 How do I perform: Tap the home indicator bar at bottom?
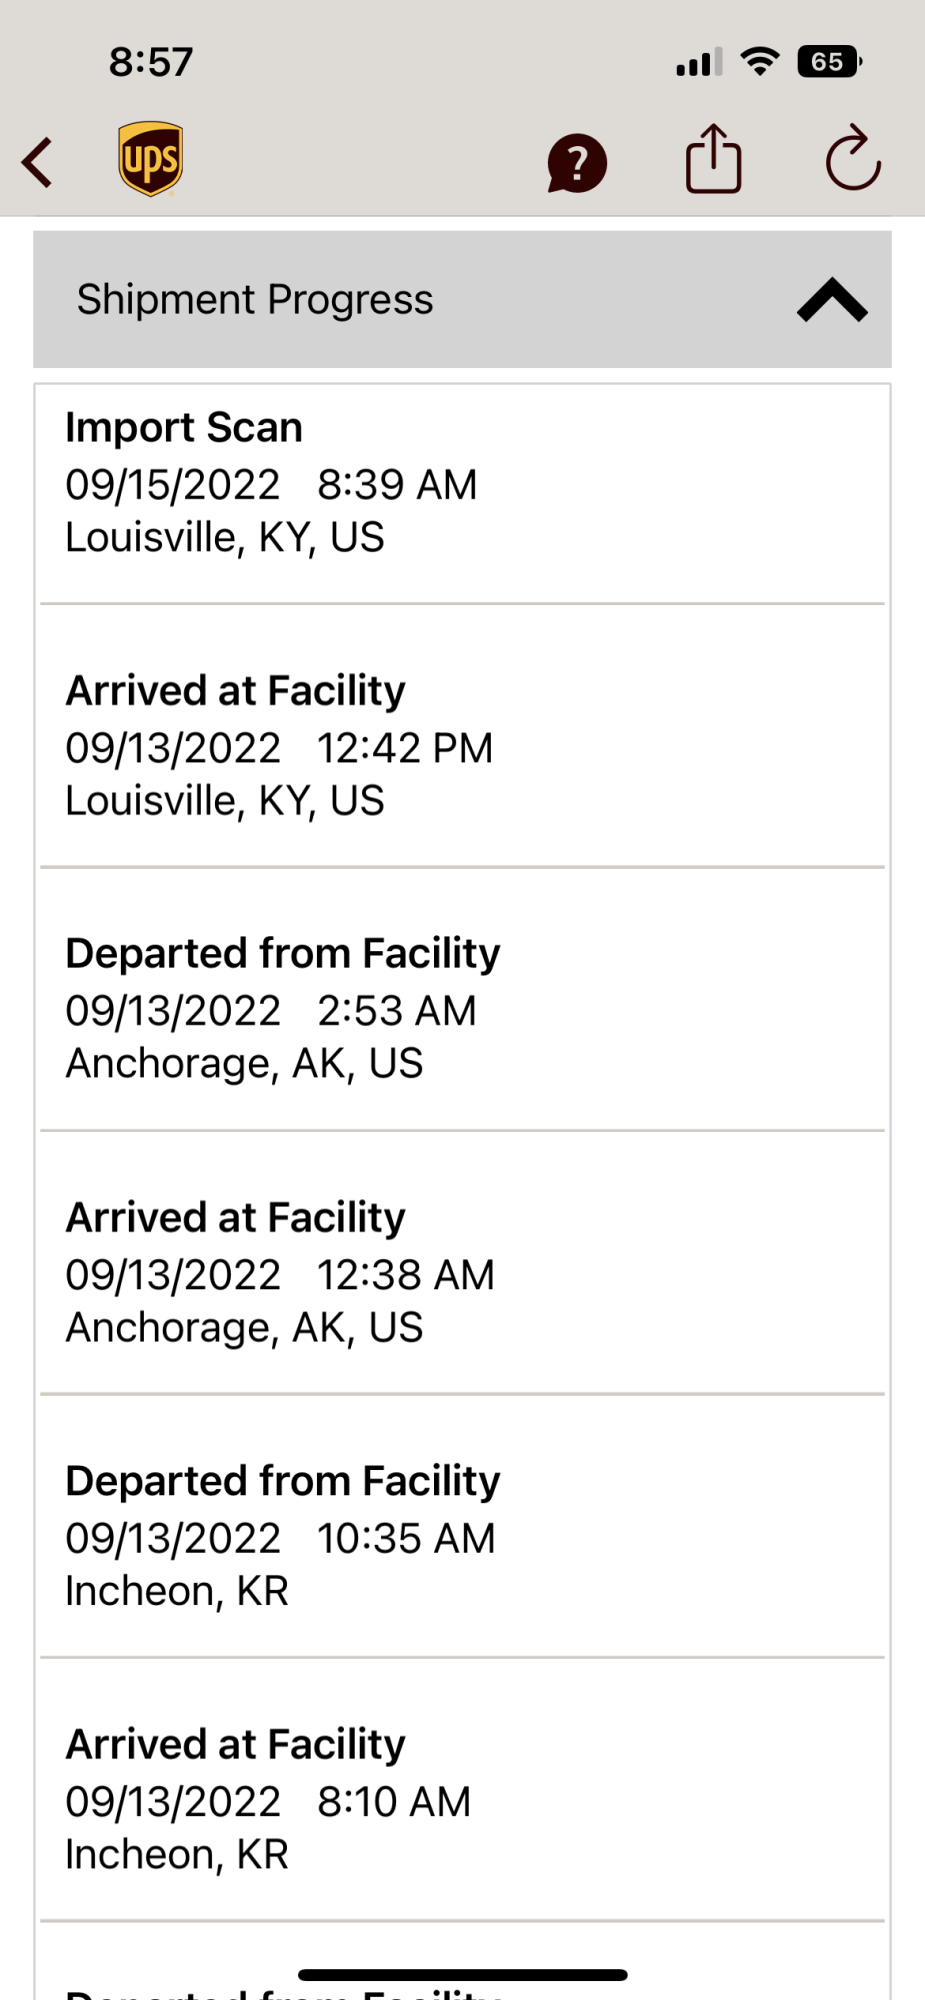(x=462, y=1975)
